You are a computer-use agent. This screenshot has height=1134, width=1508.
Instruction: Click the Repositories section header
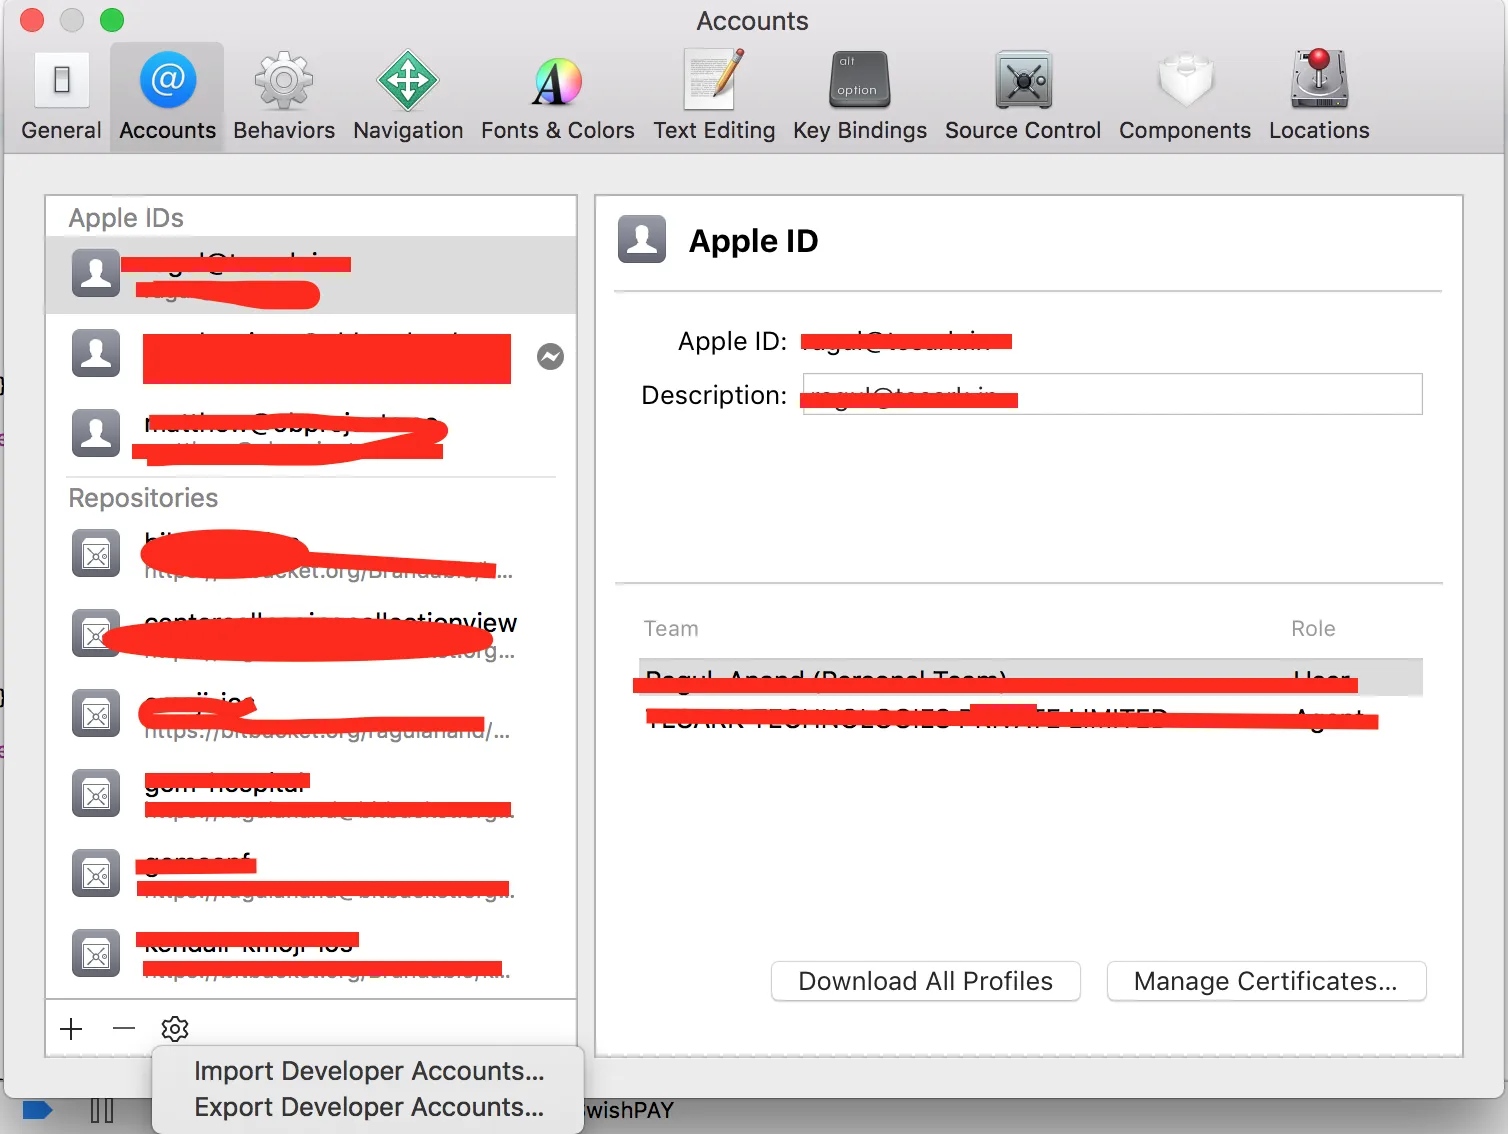tap(143, 498)
